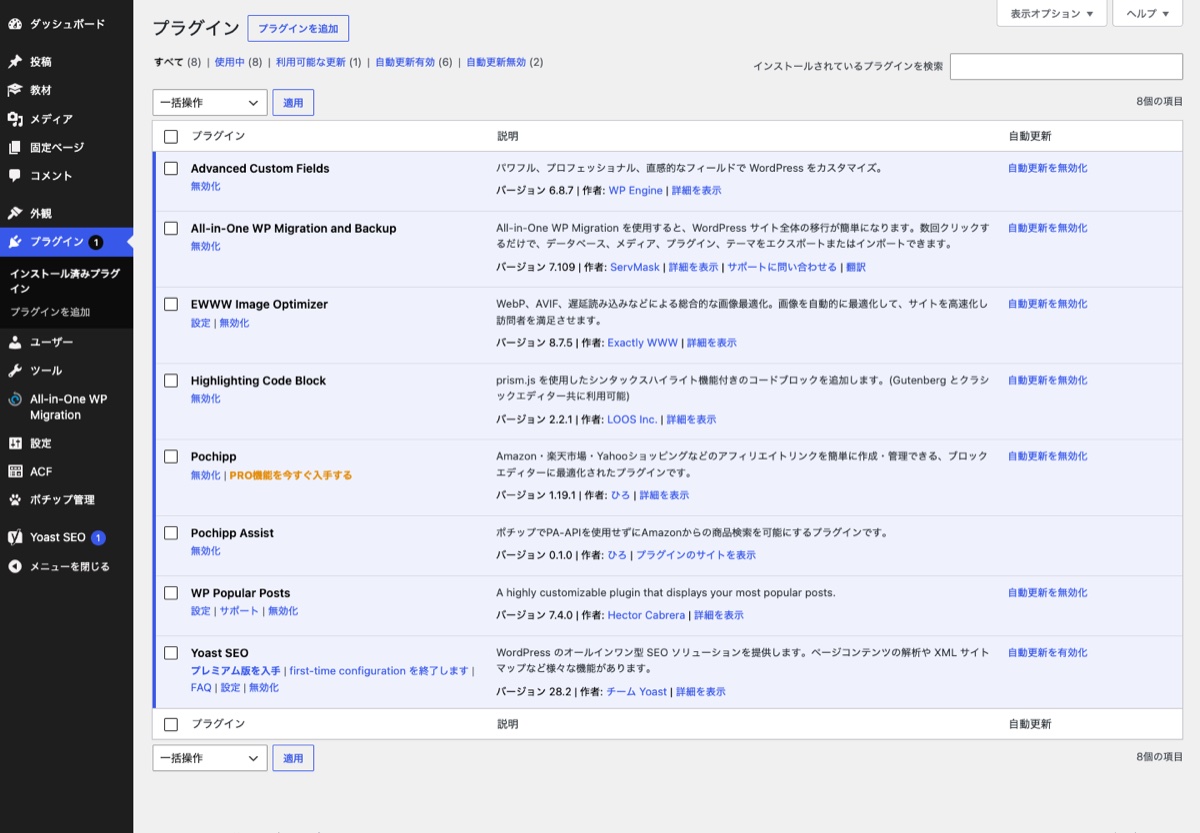
Task: Open Yoast SEO FAQ link
Action: [x=201, y=688]
